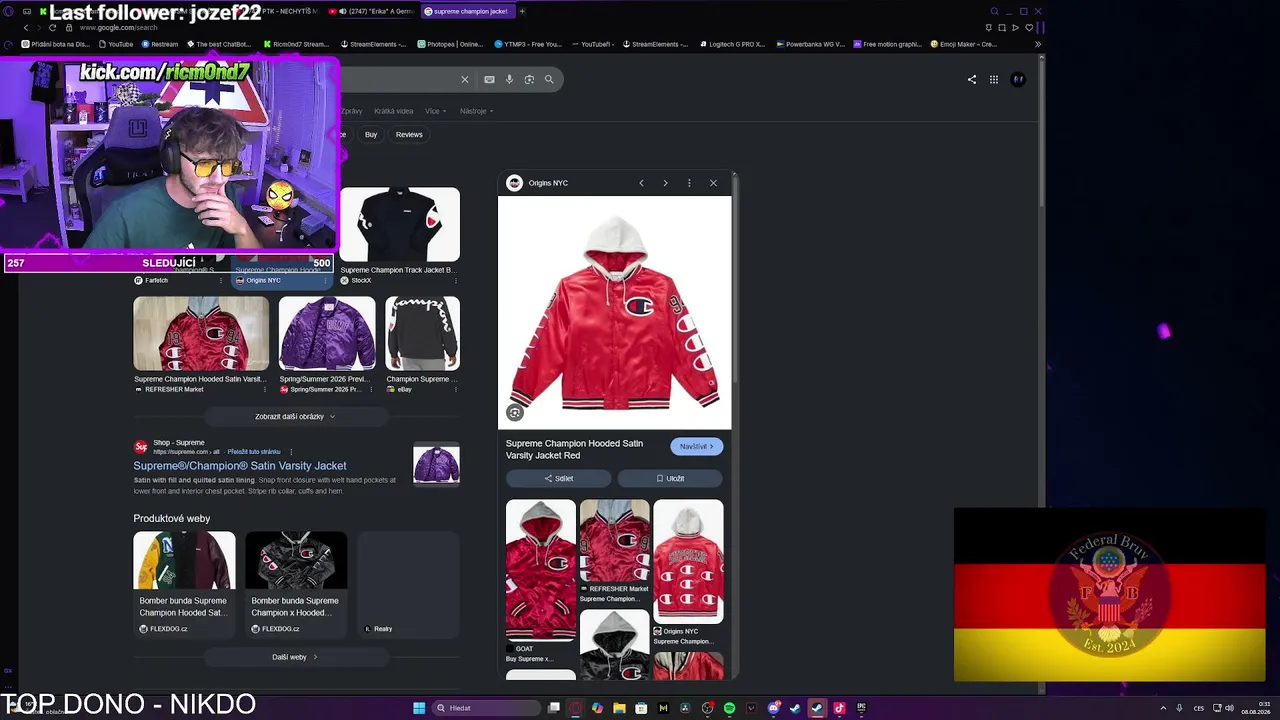Open more options in image preview panel

pos(689,183)
